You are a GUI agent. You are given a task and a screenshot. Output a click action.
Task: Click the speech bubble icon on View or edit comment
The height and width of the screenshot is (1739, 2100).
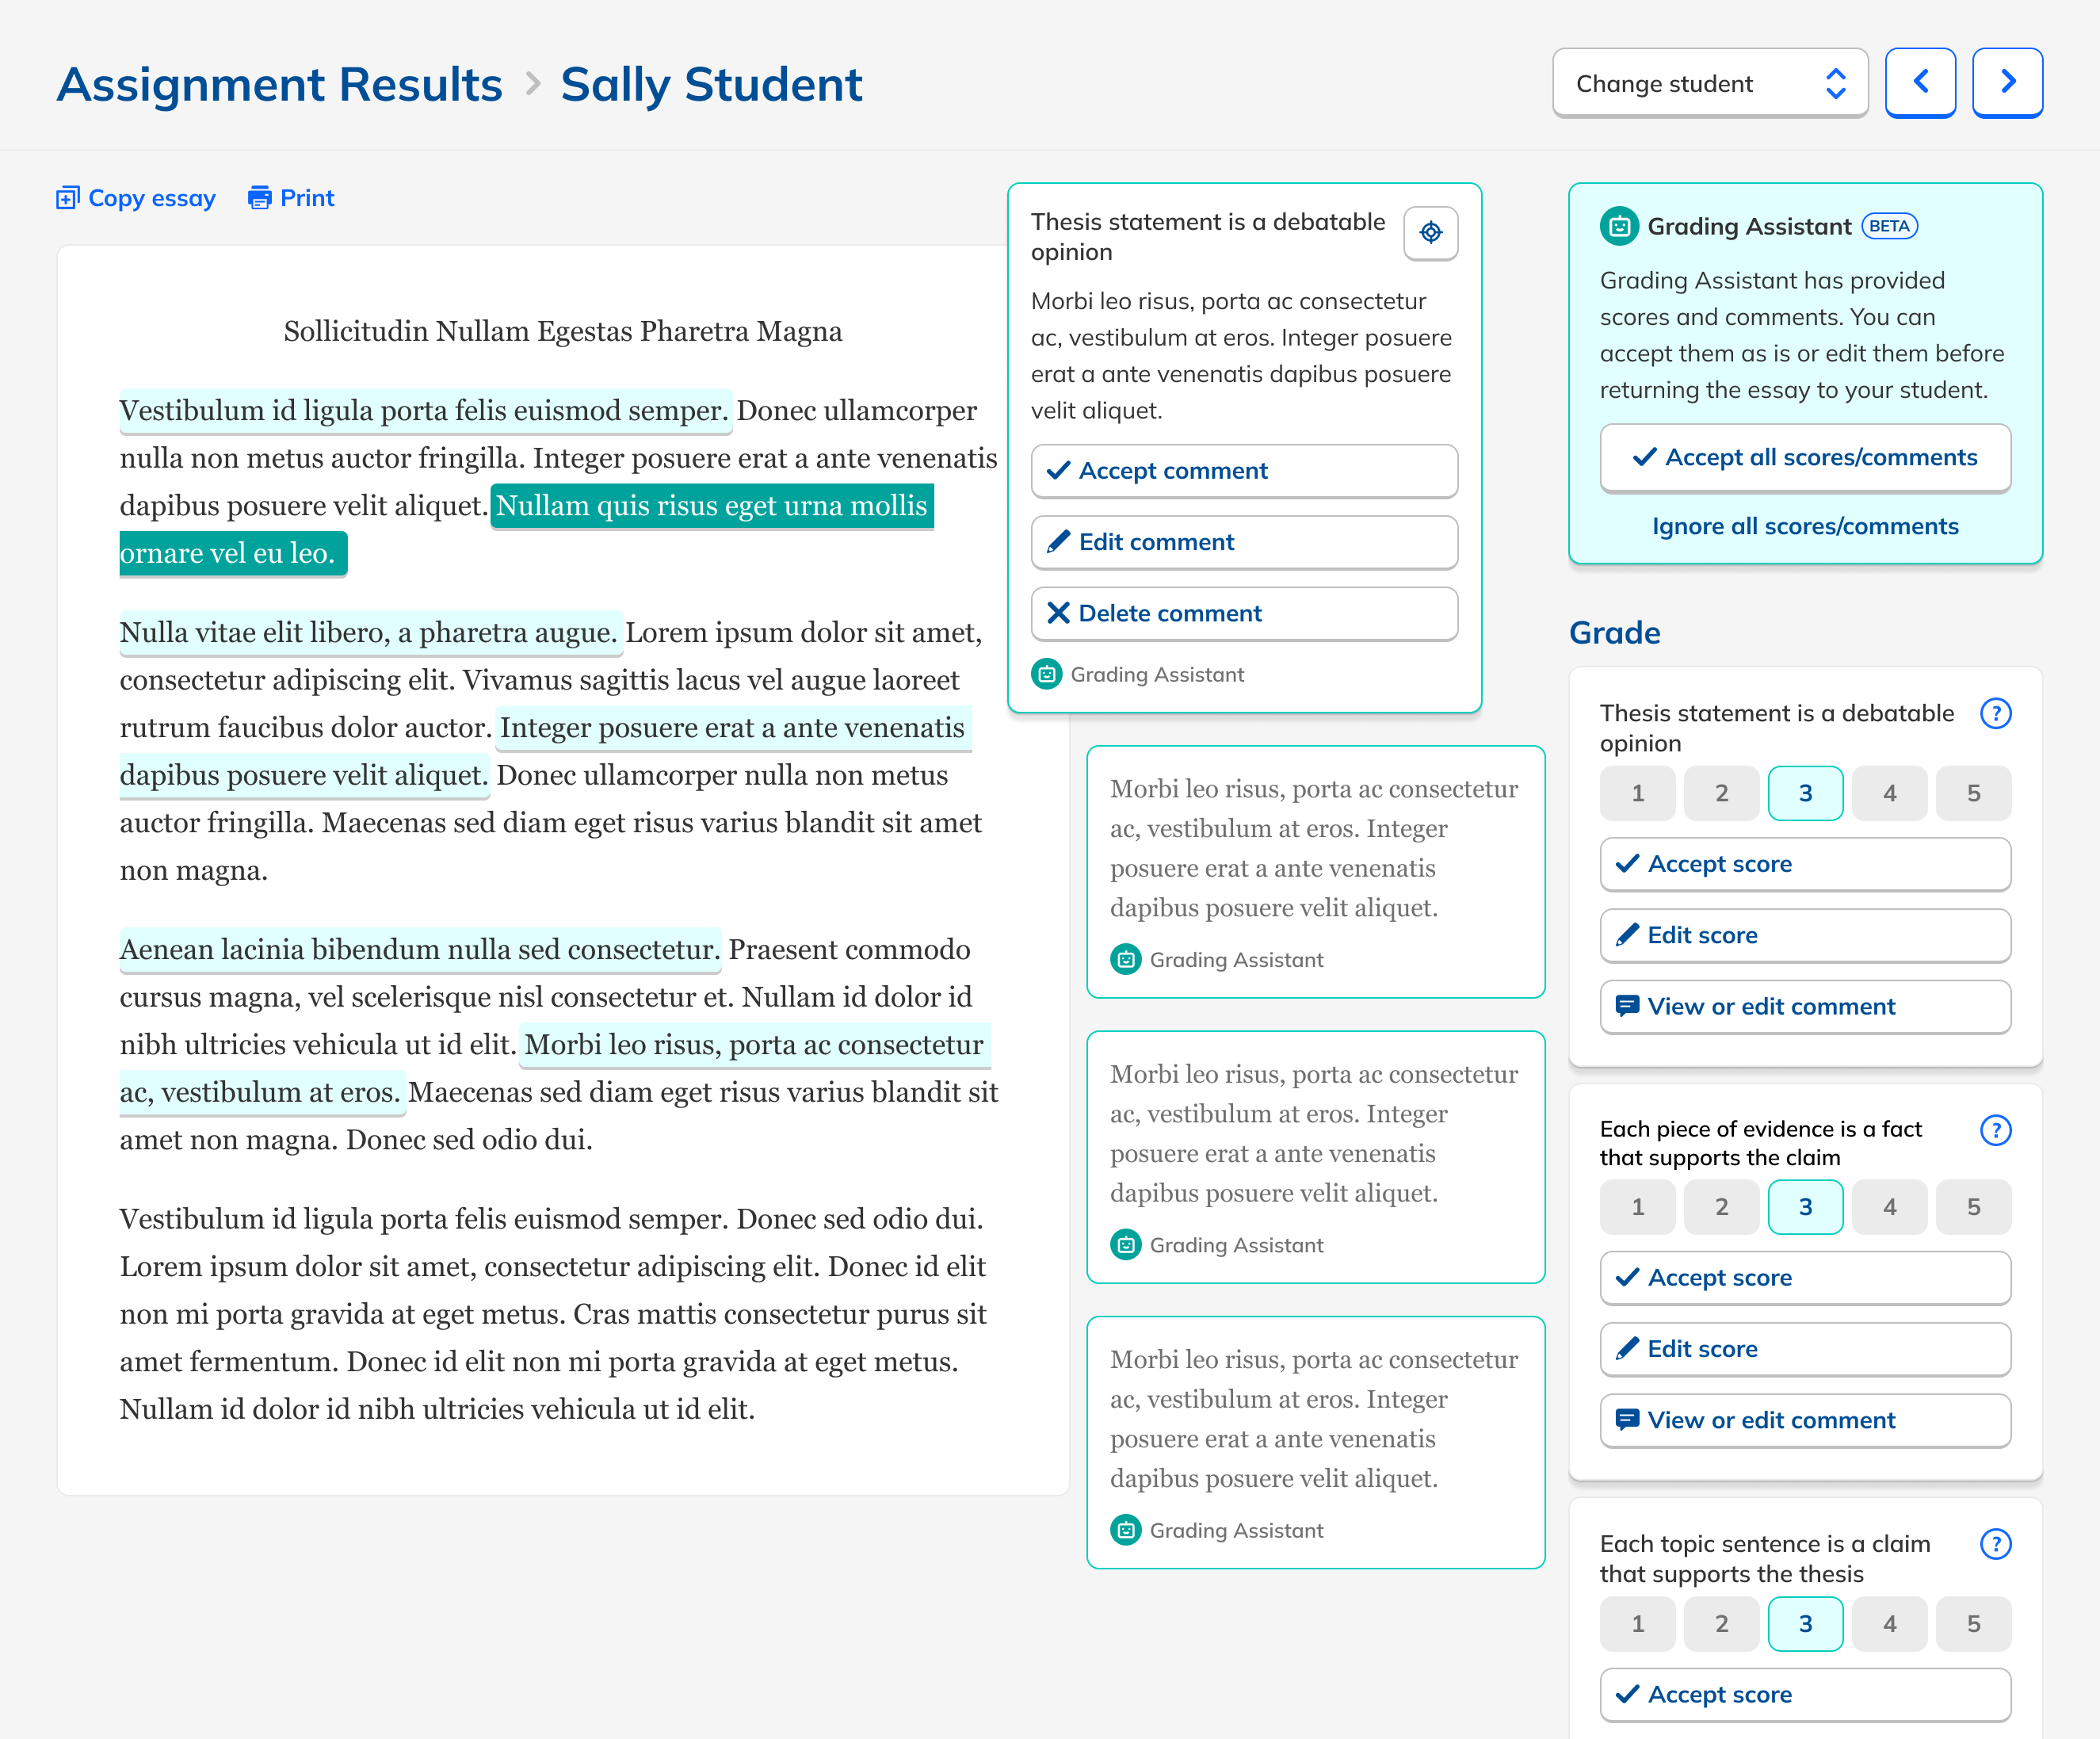tap(1628, 1006)
